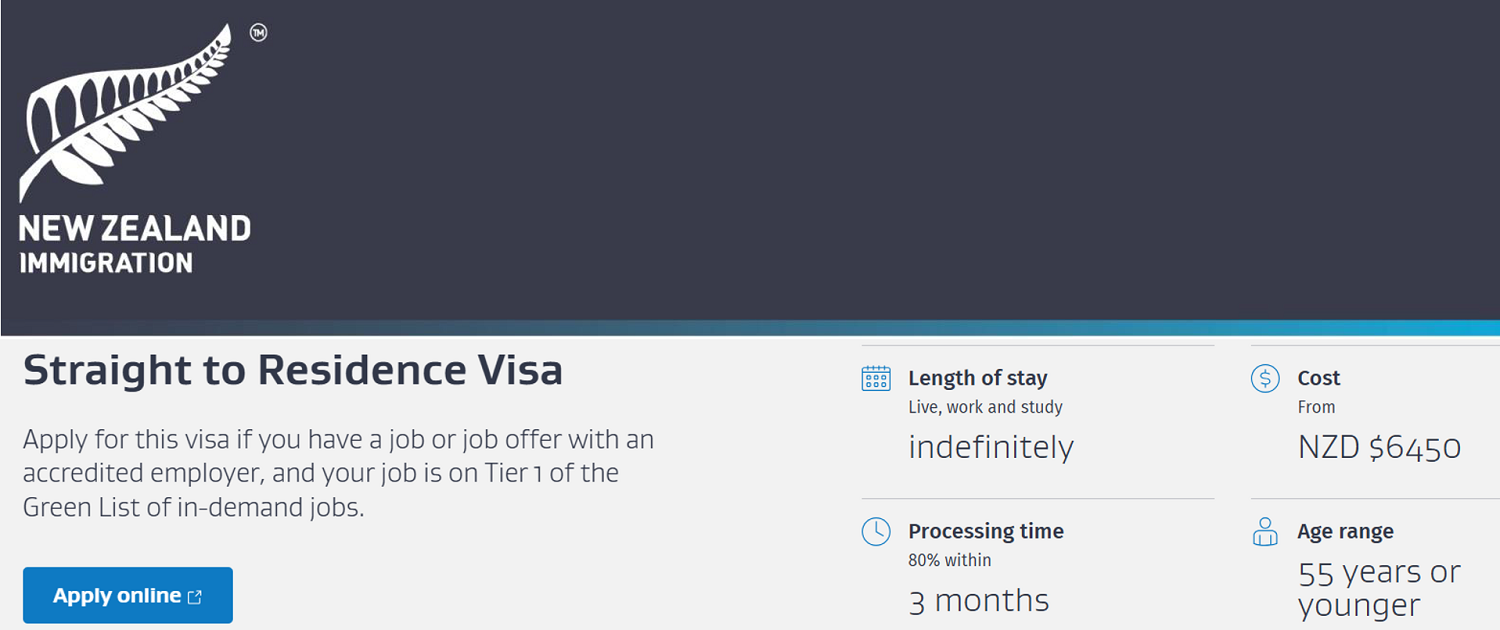Viewport: 1500px width, 630px height.
Task: Click the clock icon beside Processing time
Action: click(x=876, y=531)
